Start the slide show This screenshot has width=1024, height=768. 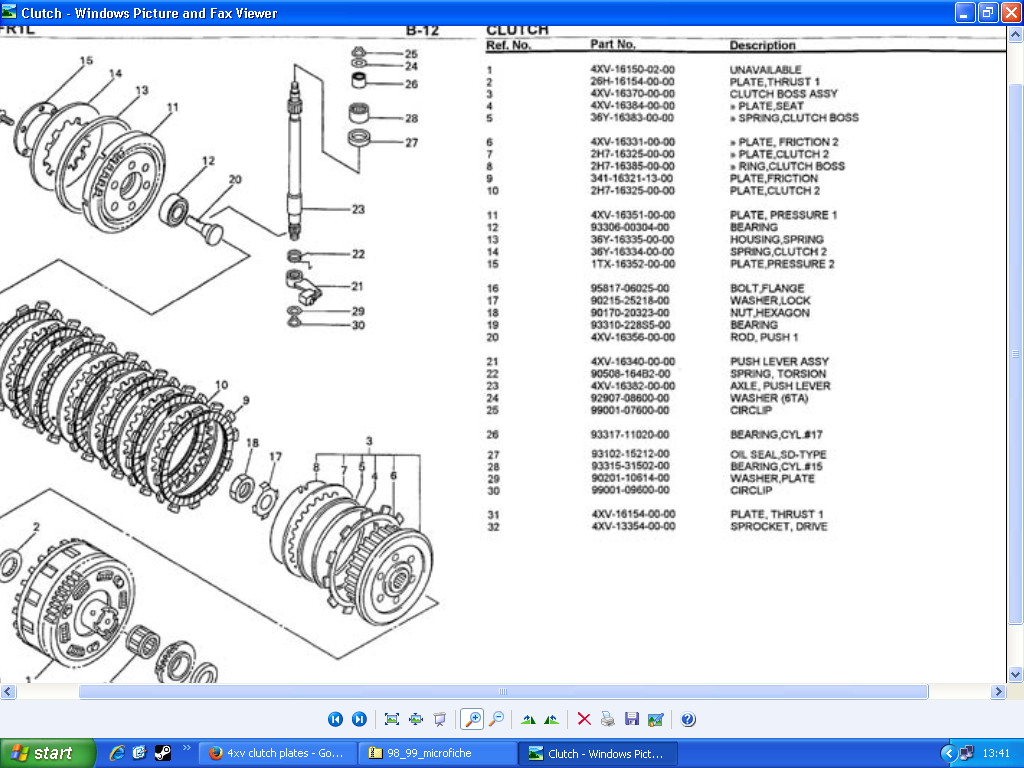point(439,719)
